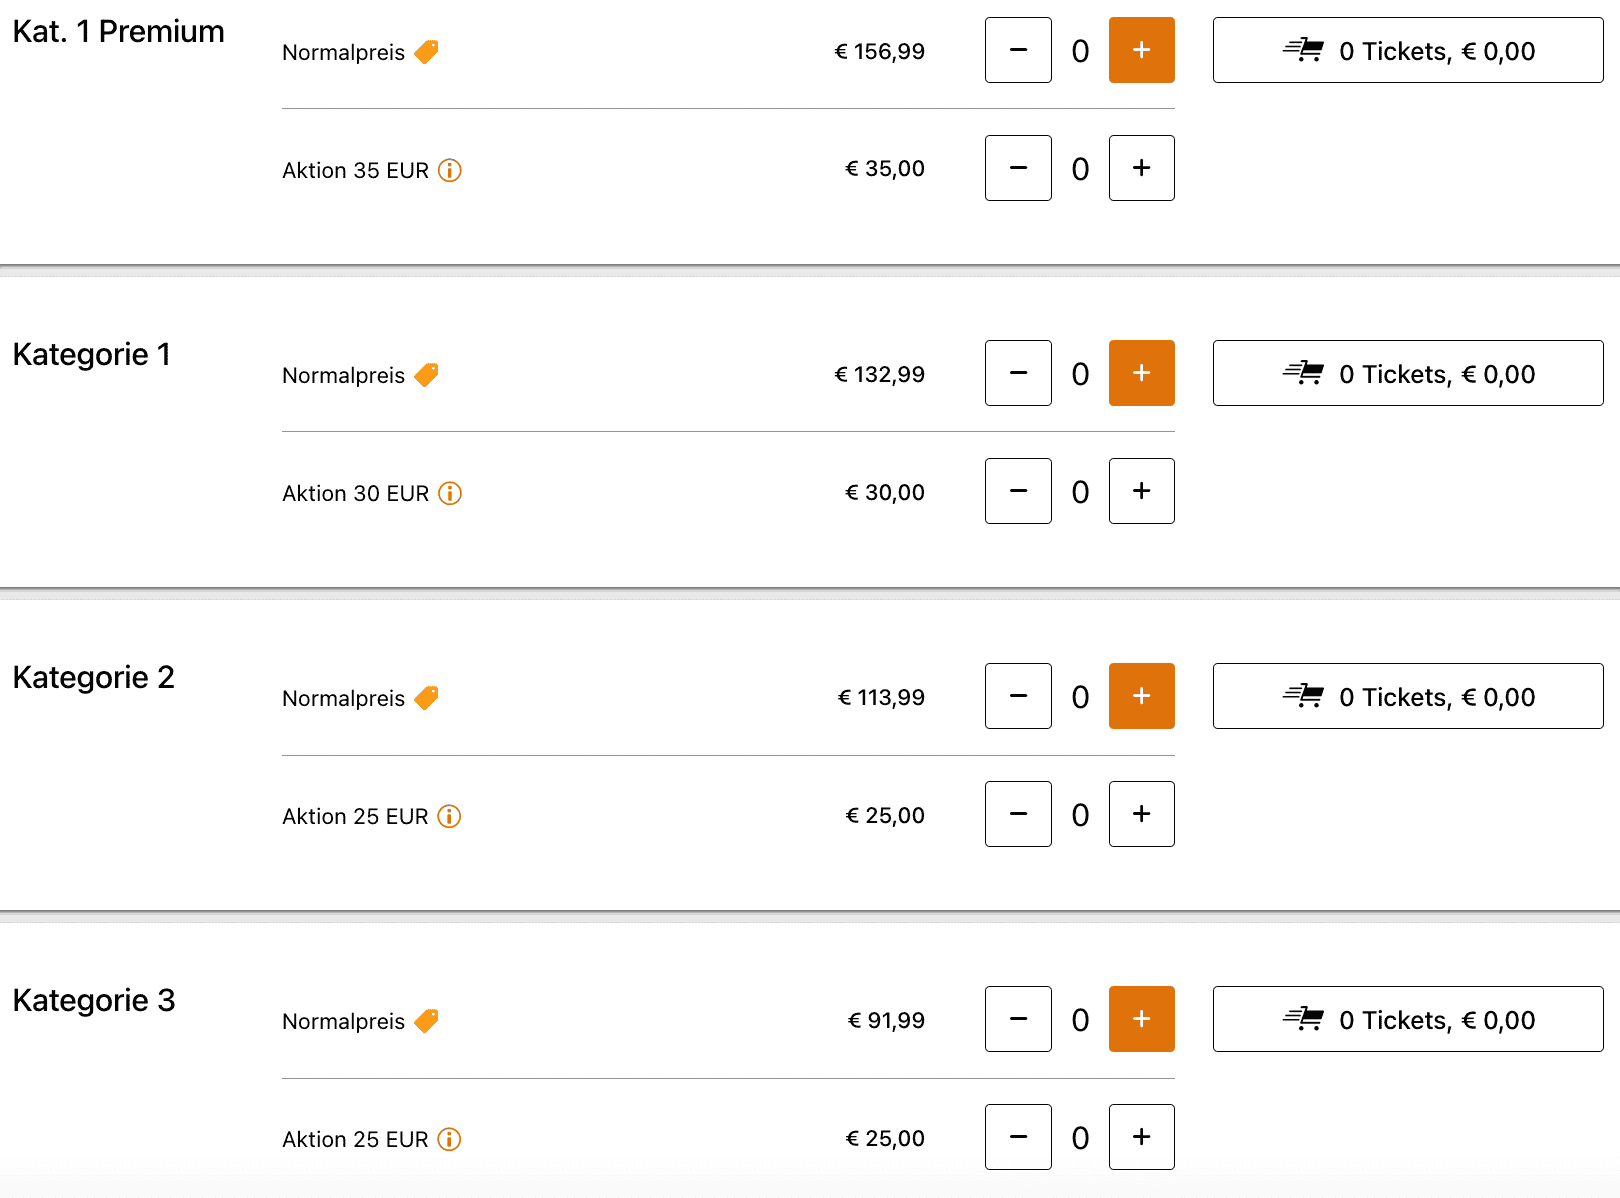
Task: Add a Kategorie 1 Normalpreis ticket
Action: [x=1141, y=373]
